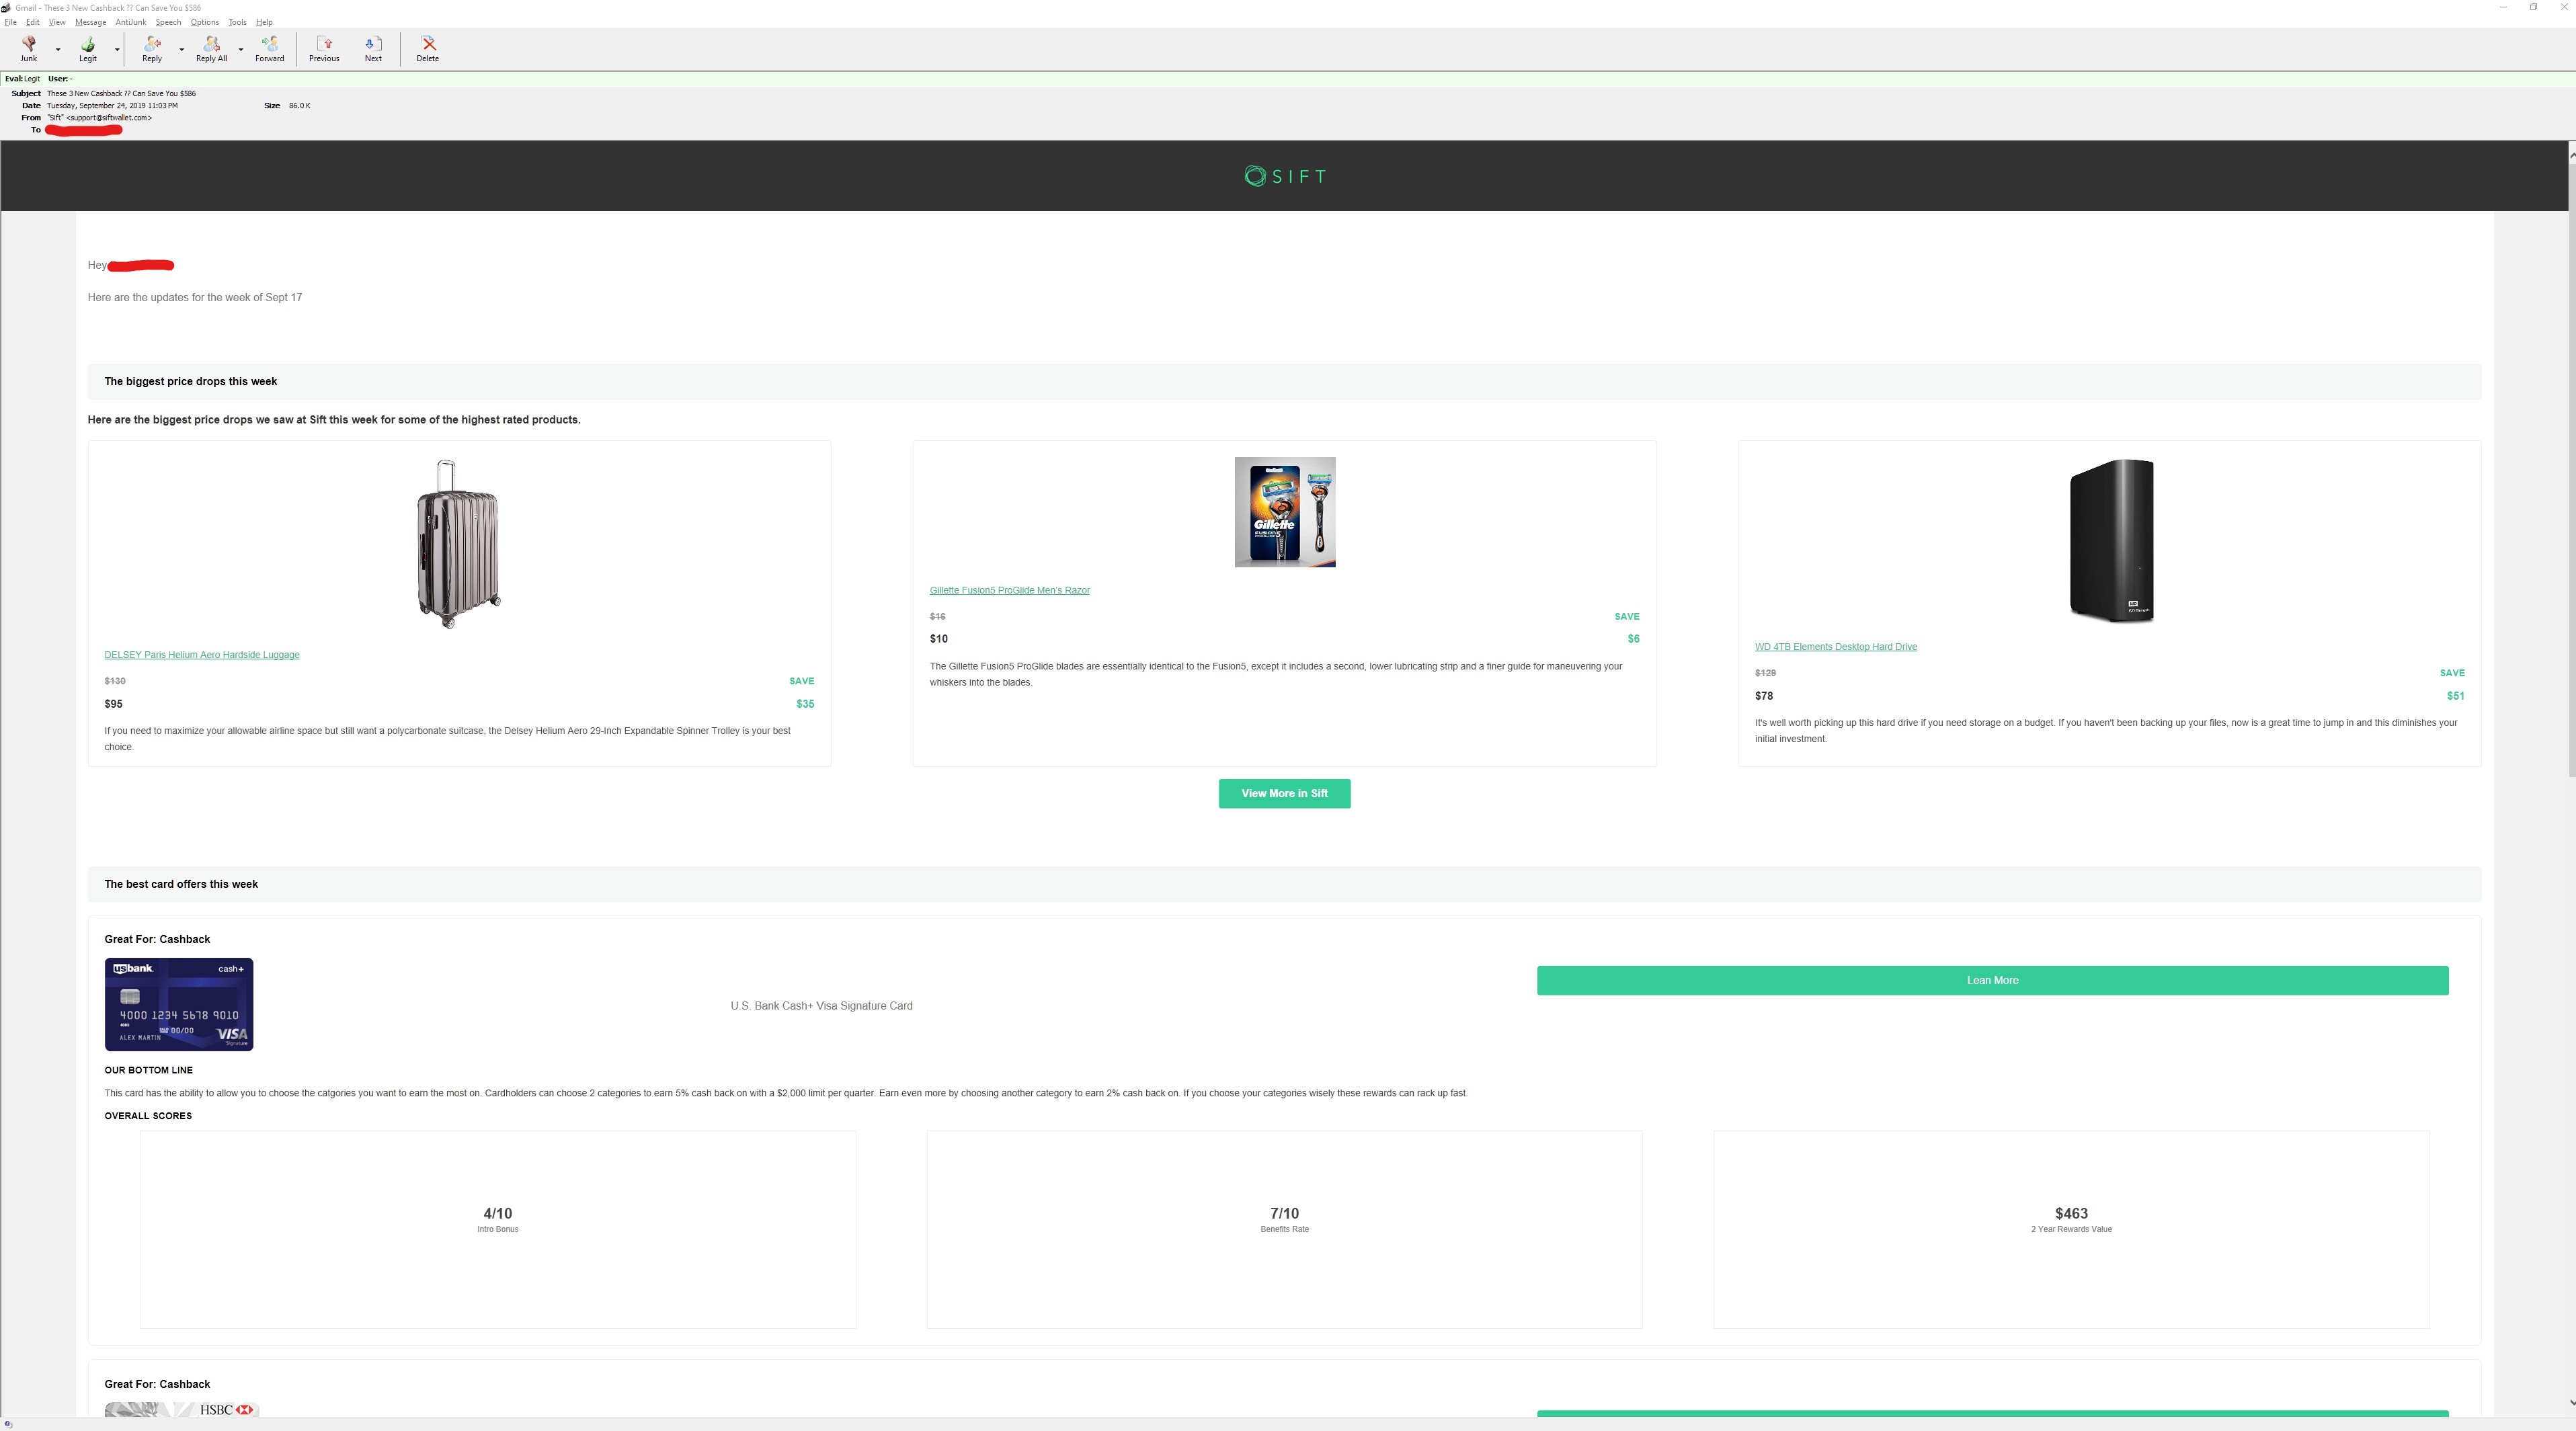Click 'Here are the updates for the week of Sept 17'
The width and height of the screenshot is (2576, 1431).
tap(195, 298)
